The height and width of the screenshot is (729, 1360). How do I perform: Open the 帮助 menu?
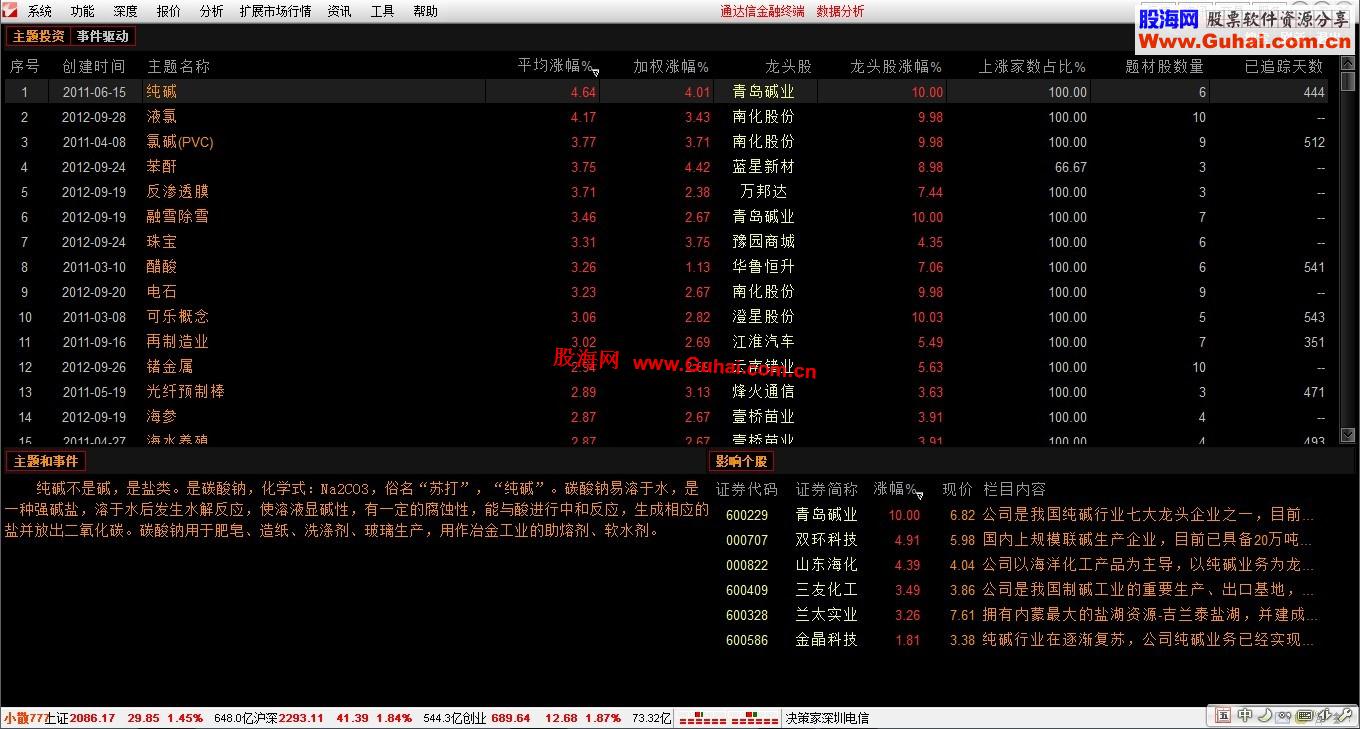click(x=425, y=11)
